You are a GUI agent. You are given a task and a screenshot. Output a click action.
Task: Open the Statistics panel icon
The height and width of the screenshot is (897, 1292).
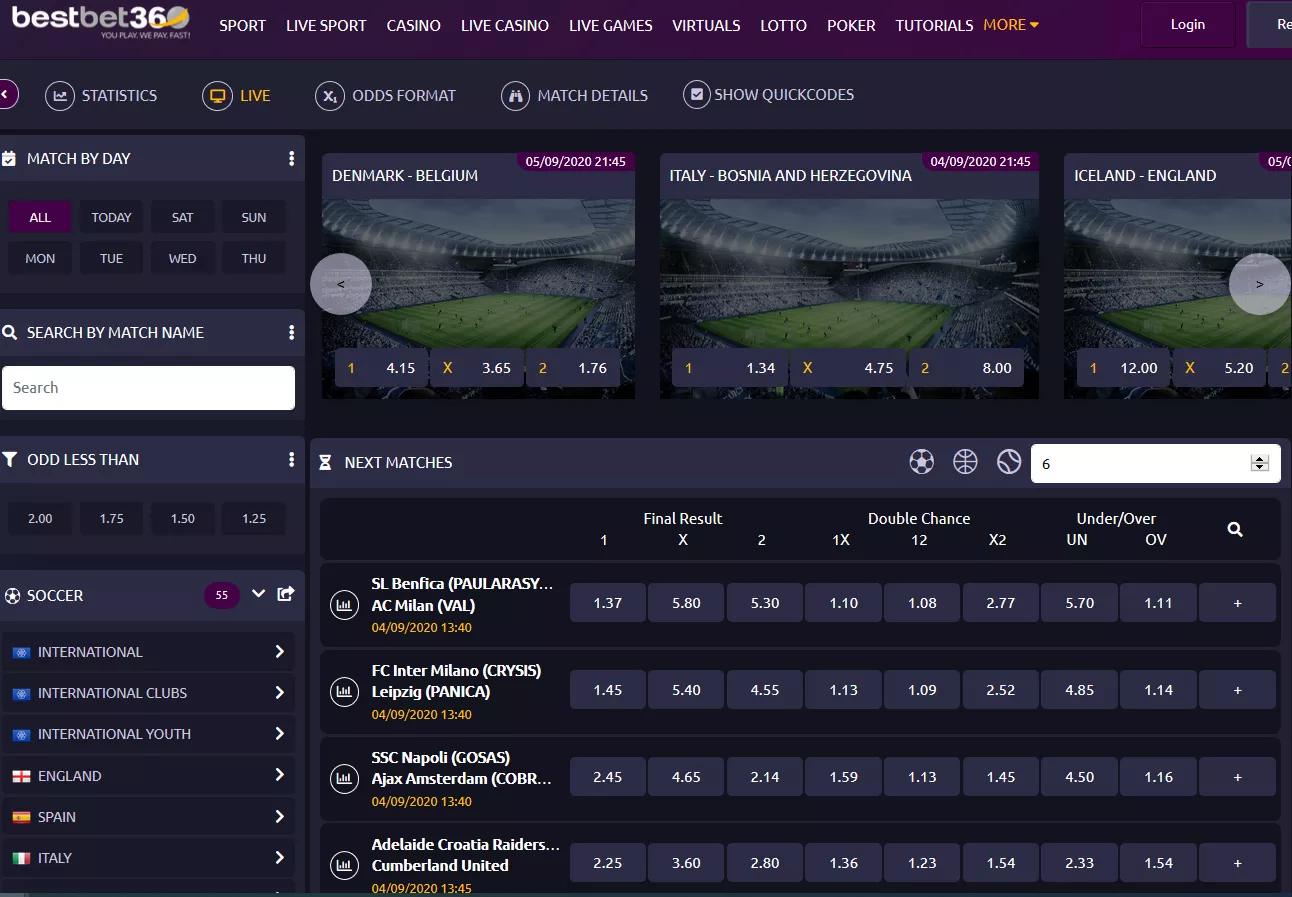62,95
